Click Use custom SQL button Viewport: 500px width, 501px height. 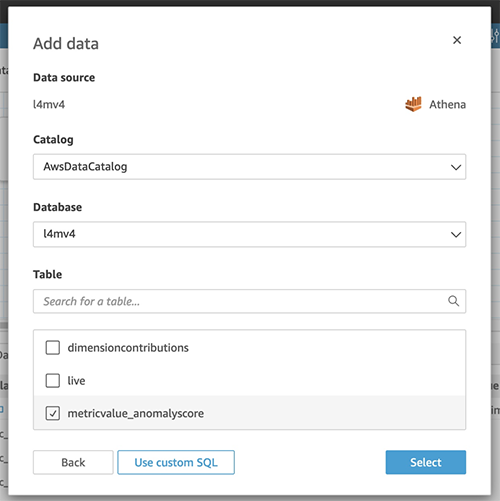[176, 462]
